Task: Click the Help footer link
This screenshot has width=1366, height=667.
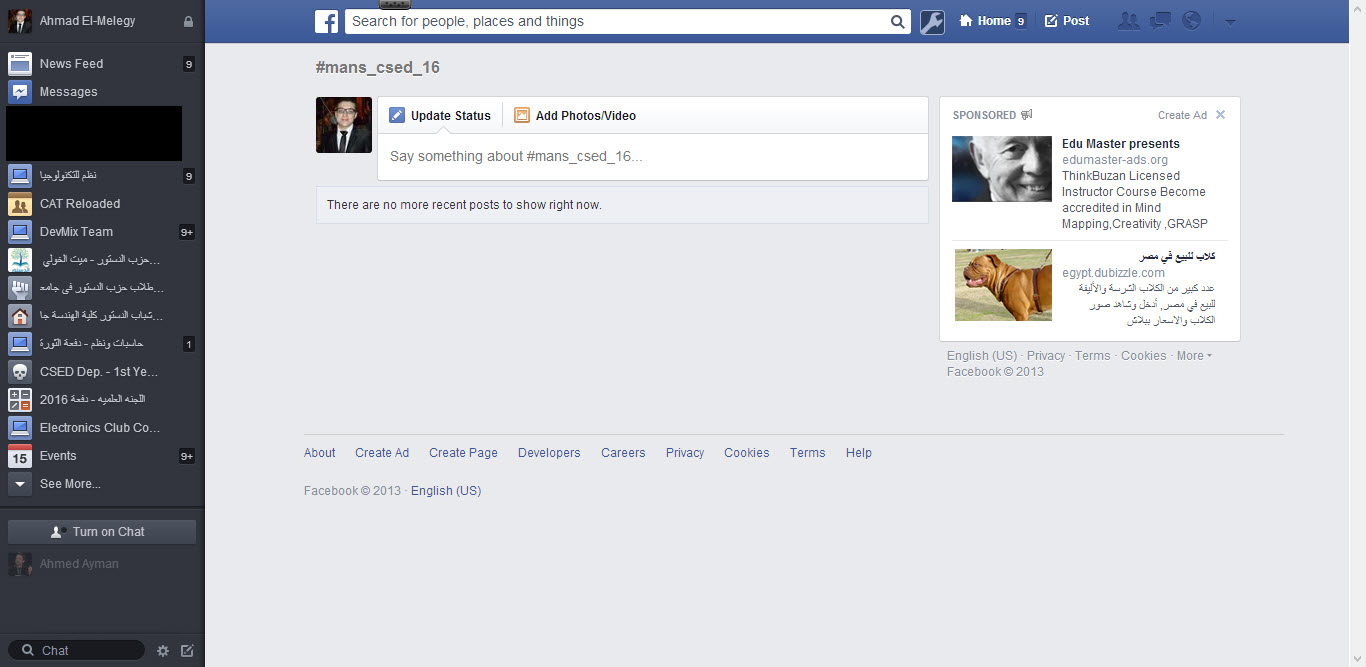Action: [x=858, y=453]
